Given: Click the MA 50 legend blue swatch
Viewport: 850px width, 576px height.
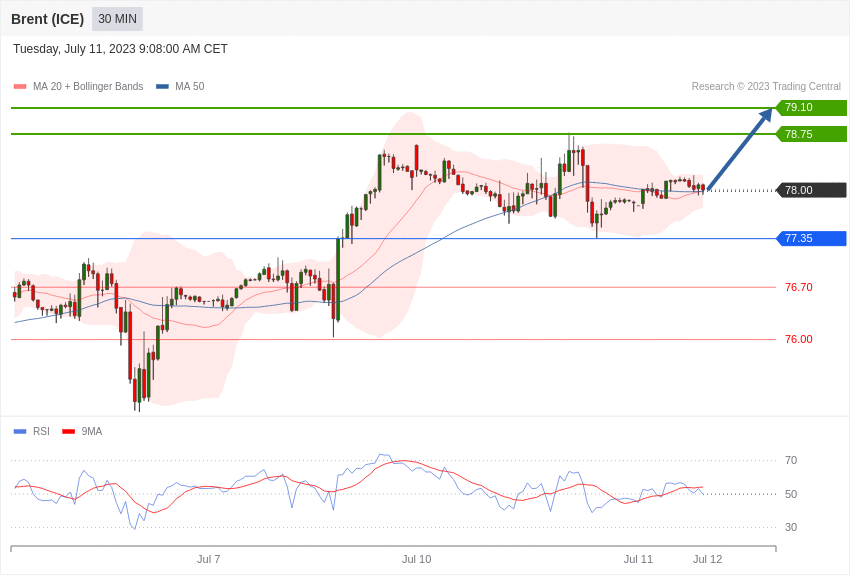Looking at the screenshot, I should click(x=162, y=86).
